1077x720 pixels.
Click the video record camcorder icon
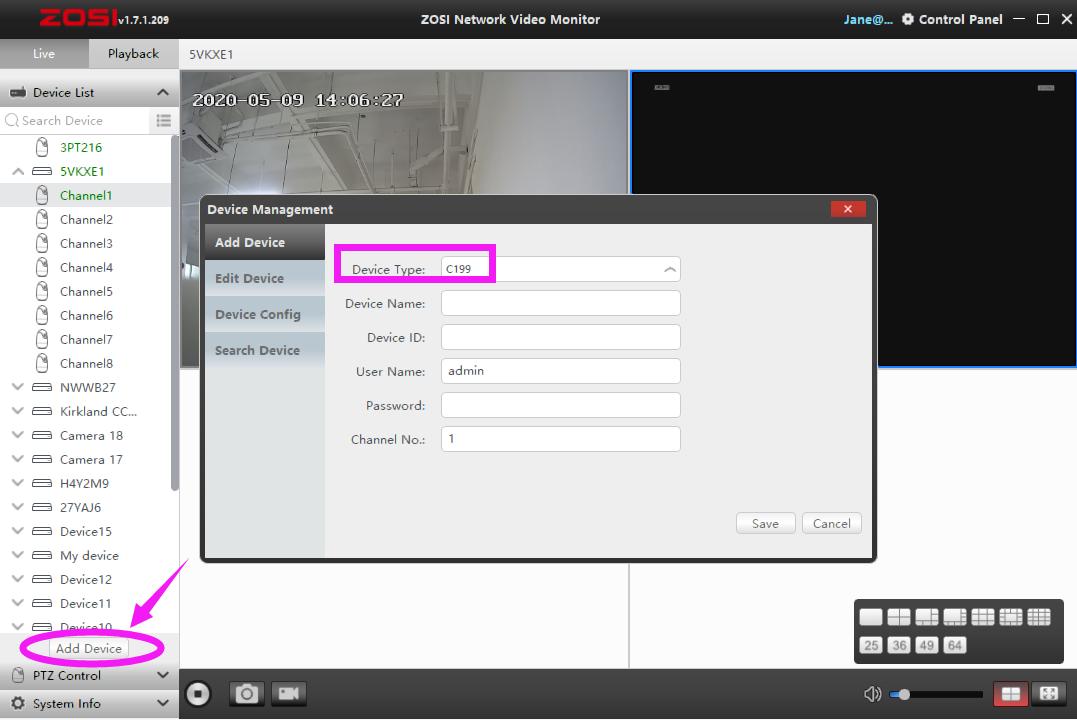pyautogui.click(x=288, y=694)
